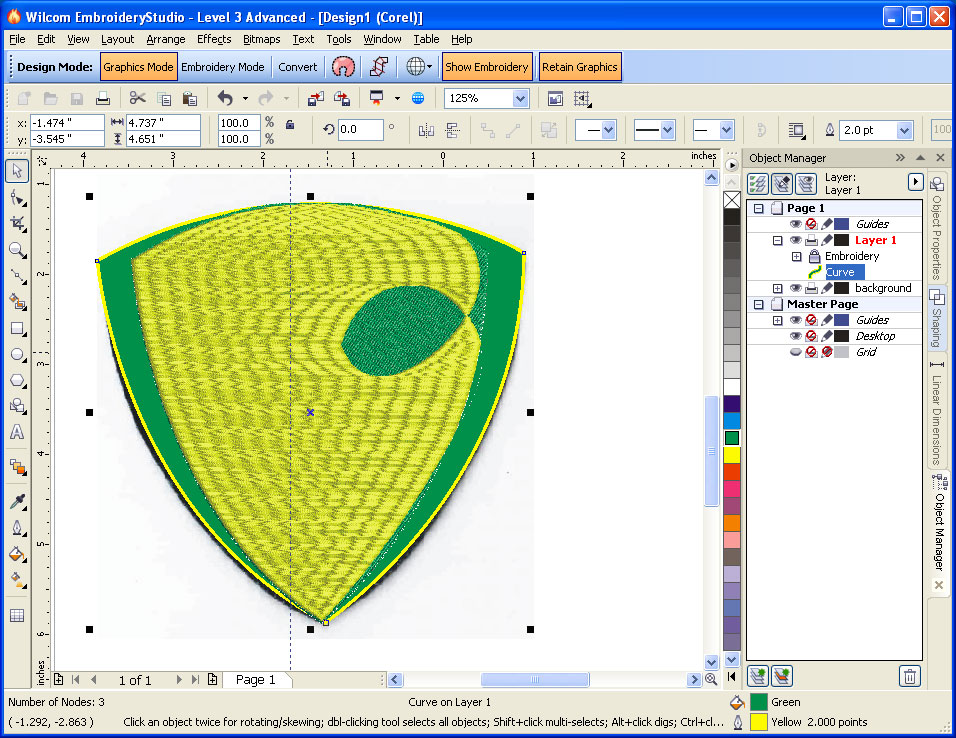The height and width of the screenshot is (738, 956).
Task: Delete the selected object using the trash icon
Action: (x=909, y=676)
